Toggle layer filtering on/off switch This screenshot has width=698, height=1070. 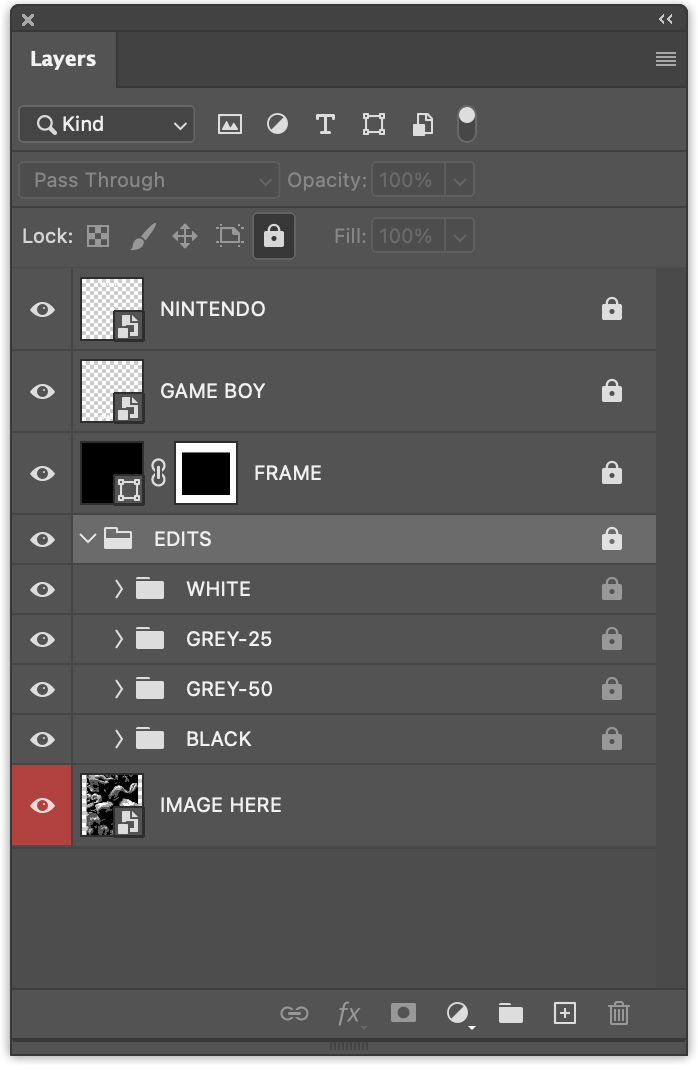pos(467,124)
